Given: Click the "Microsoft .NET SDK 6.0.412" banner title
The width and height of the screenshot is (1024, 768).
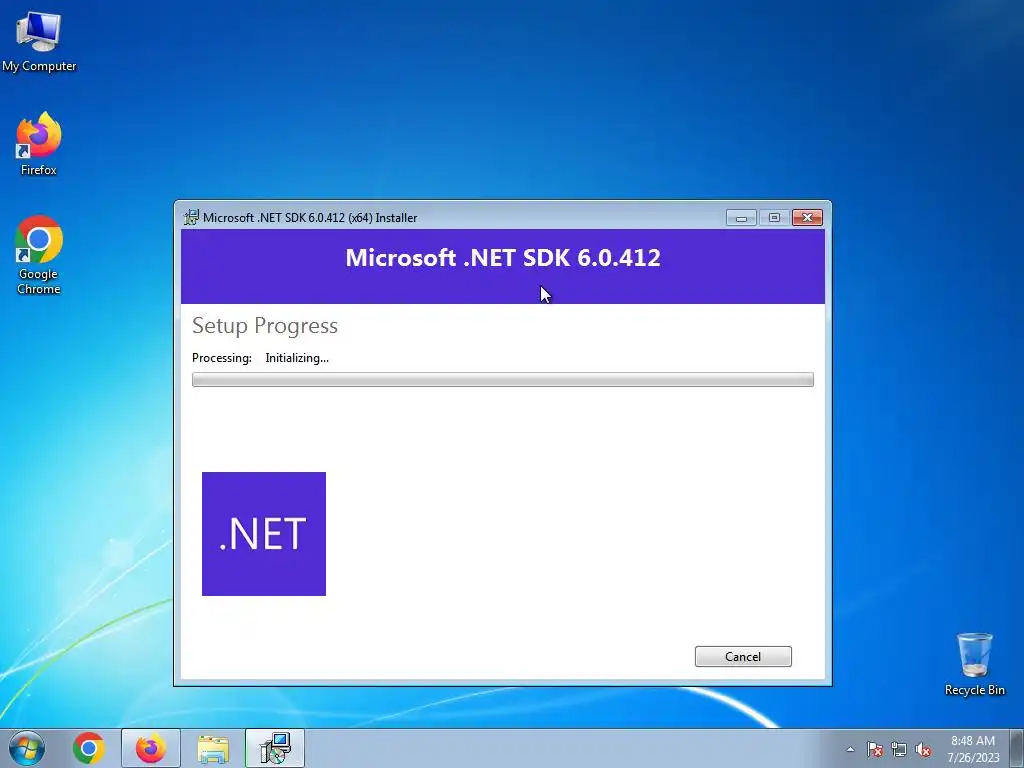Looking at the screenshot, I should click(503, 257).
